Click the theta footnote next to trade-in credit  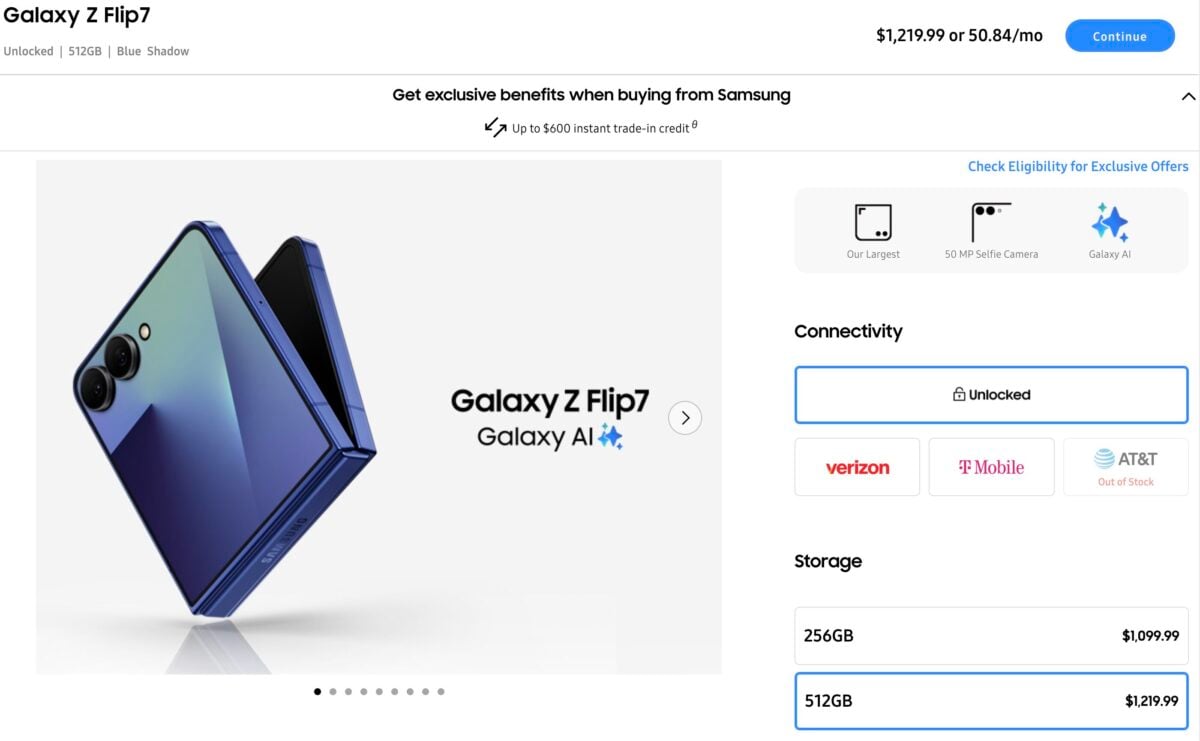pyautogui.click(x=693, y=124)
